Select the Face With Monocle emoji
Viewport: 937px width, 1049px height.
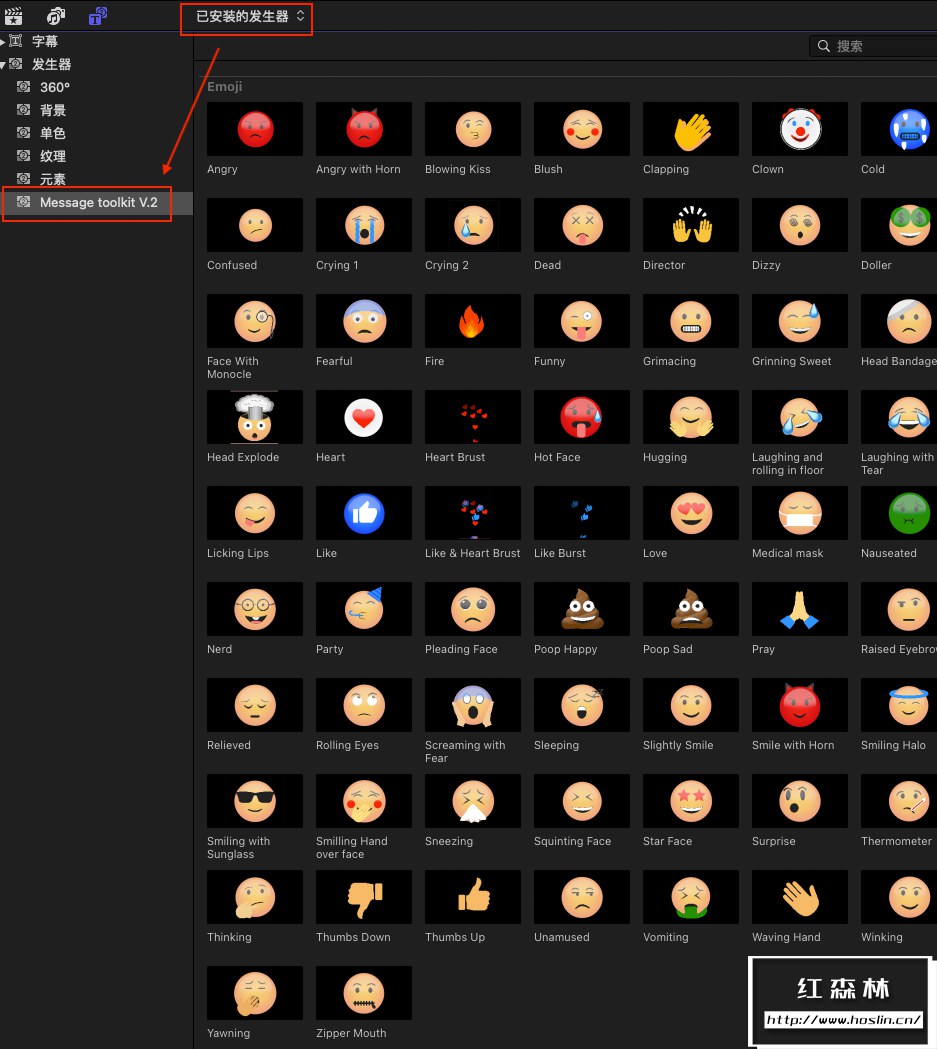tap(255, 321)
